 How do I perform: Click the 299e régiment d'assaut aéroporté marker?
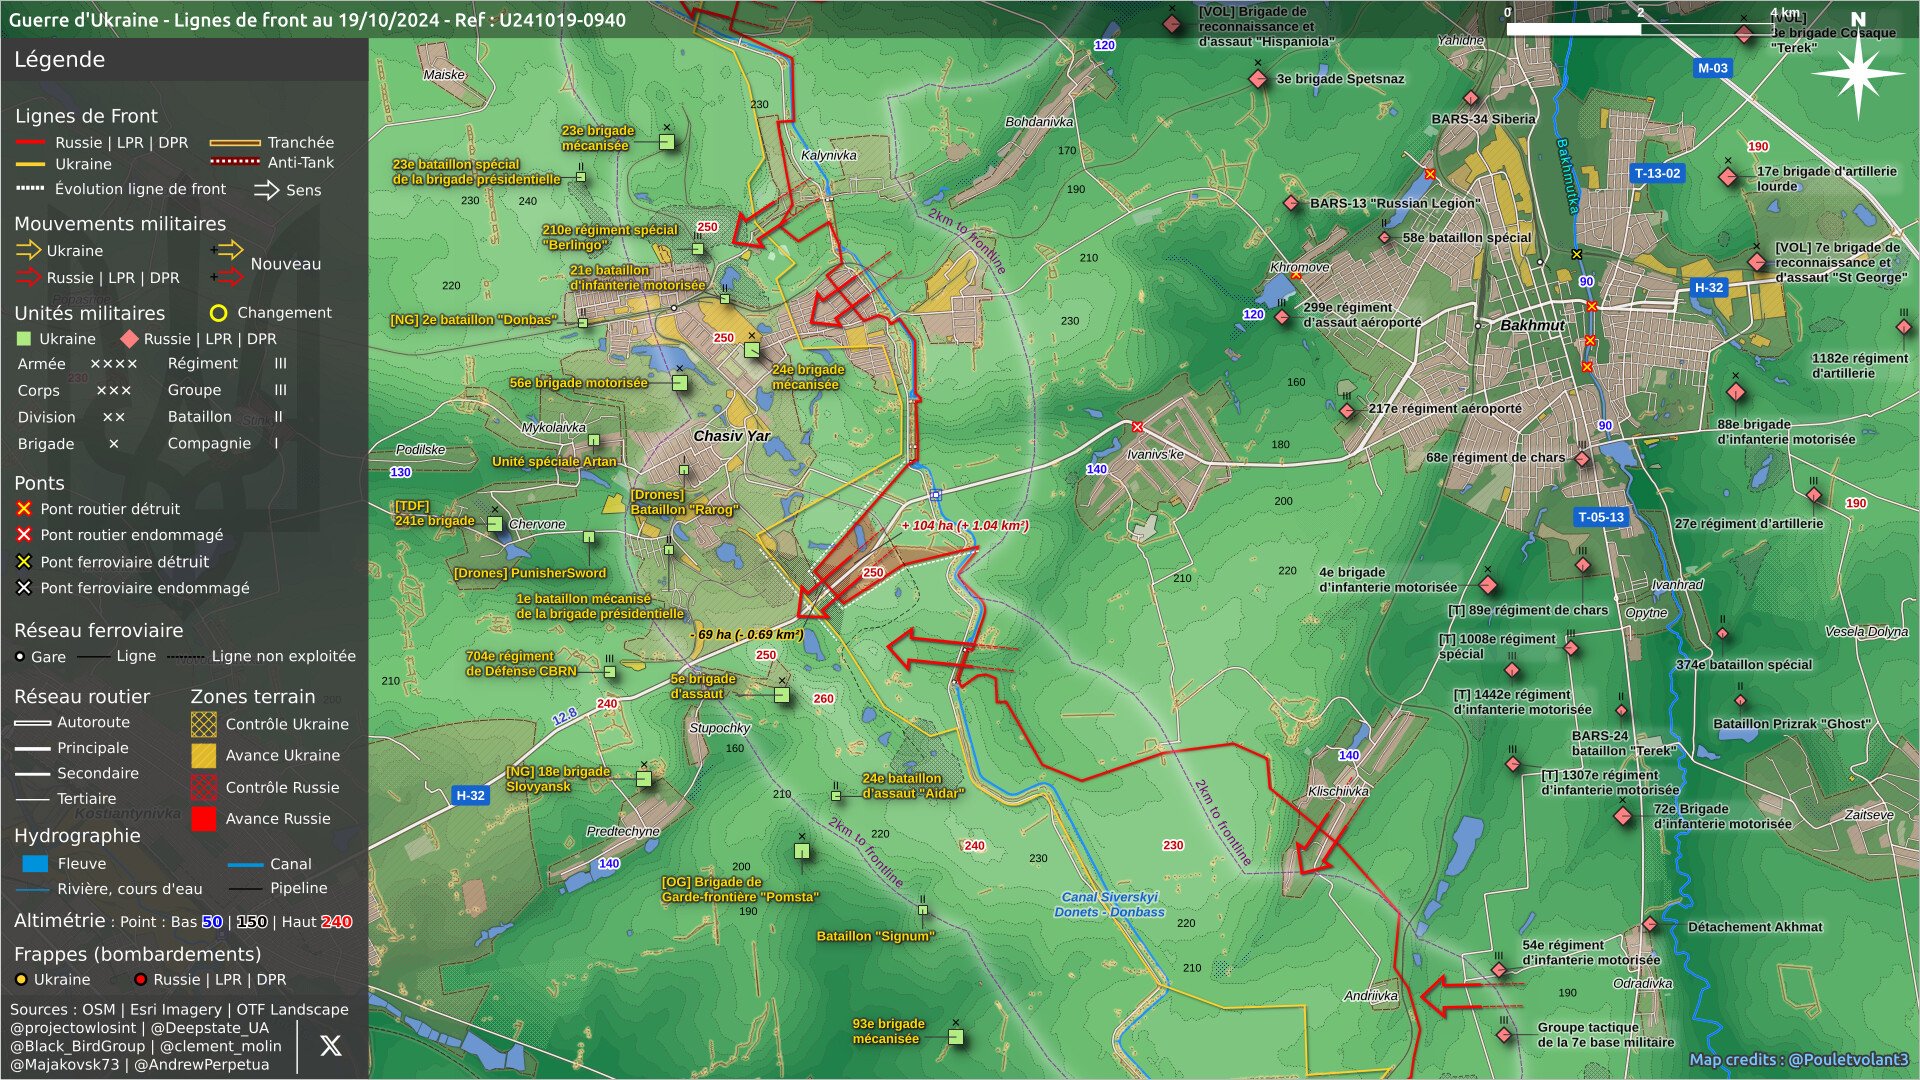pyautogui.click(x=1282, y=317)
